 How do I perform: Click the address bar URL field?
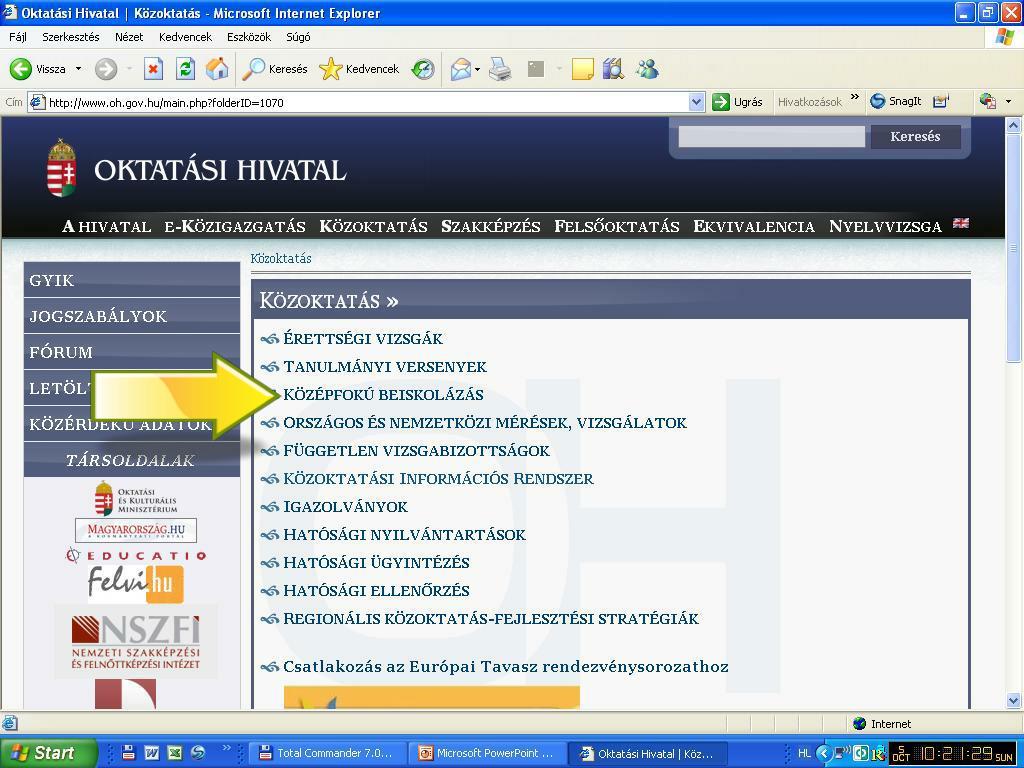[x=368, y=103]
